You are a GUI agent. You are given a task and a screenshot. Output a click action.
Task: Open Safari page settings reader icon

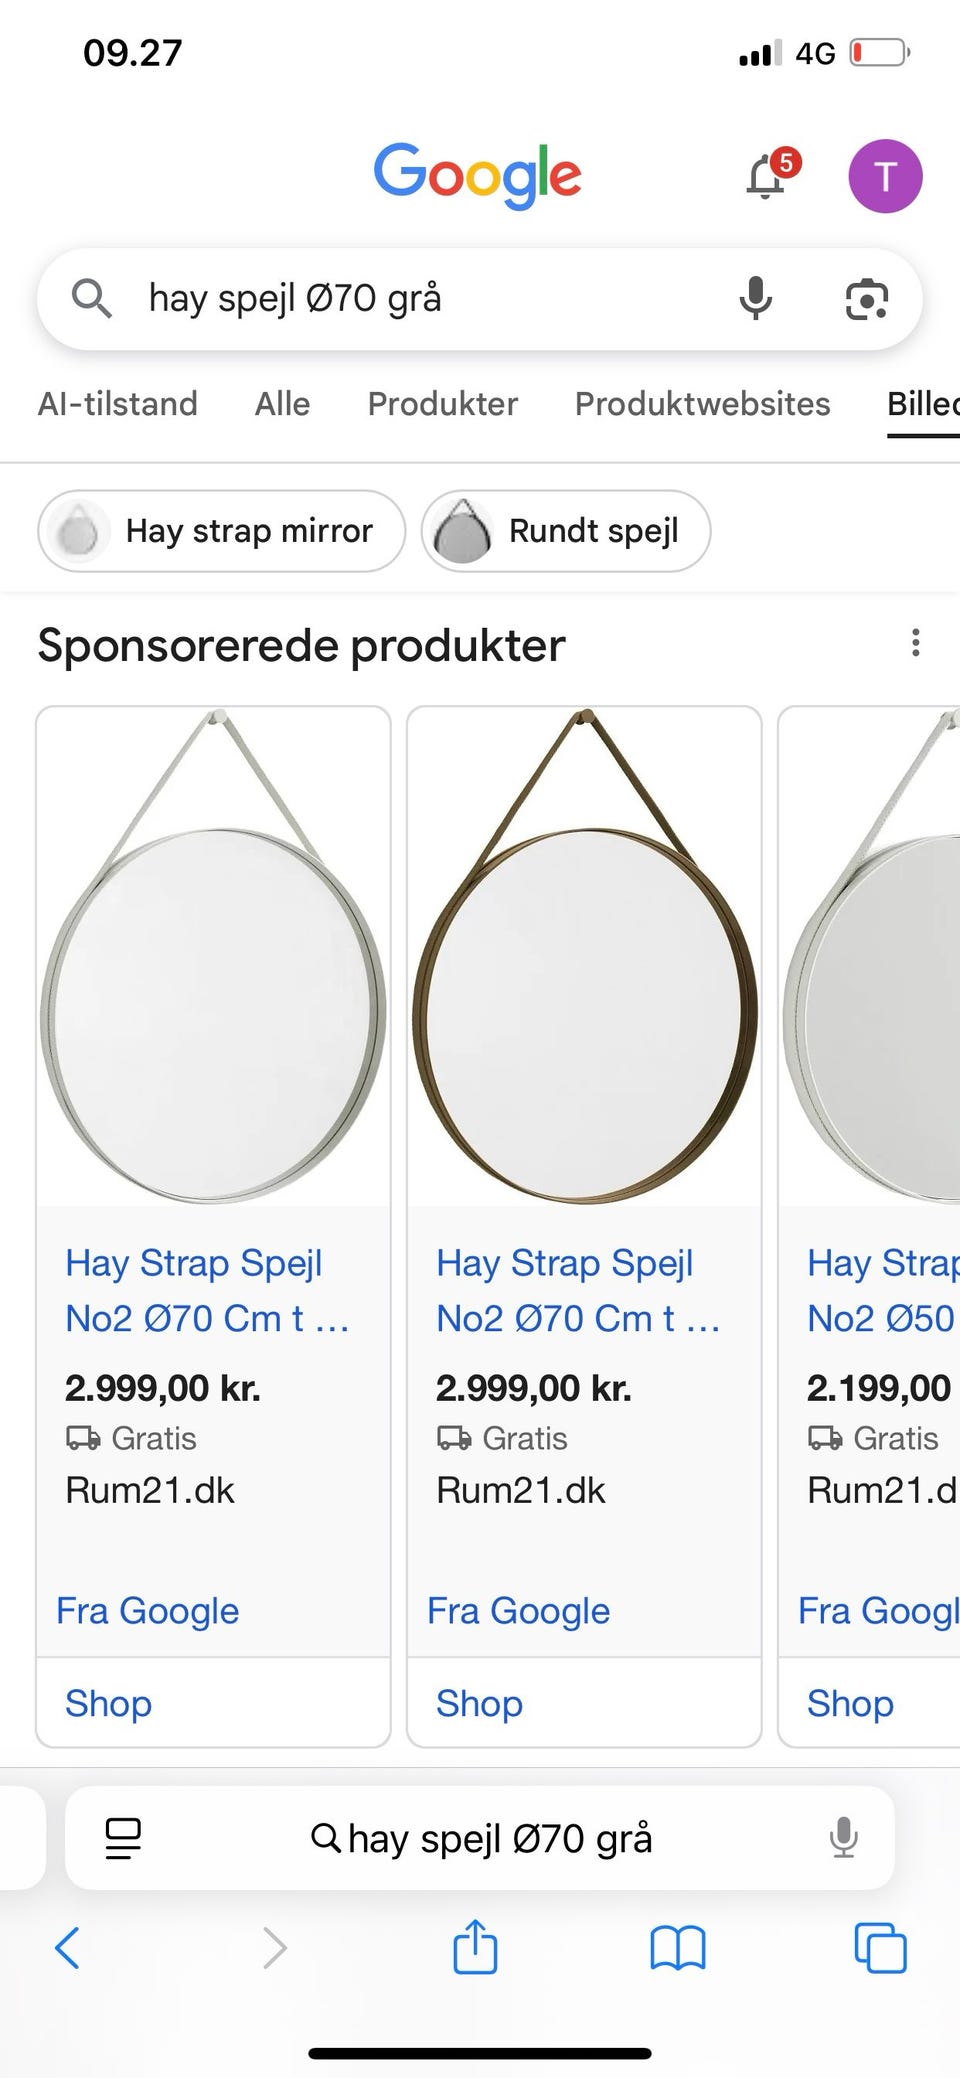pyautogui.click(x=123, y=1838)
